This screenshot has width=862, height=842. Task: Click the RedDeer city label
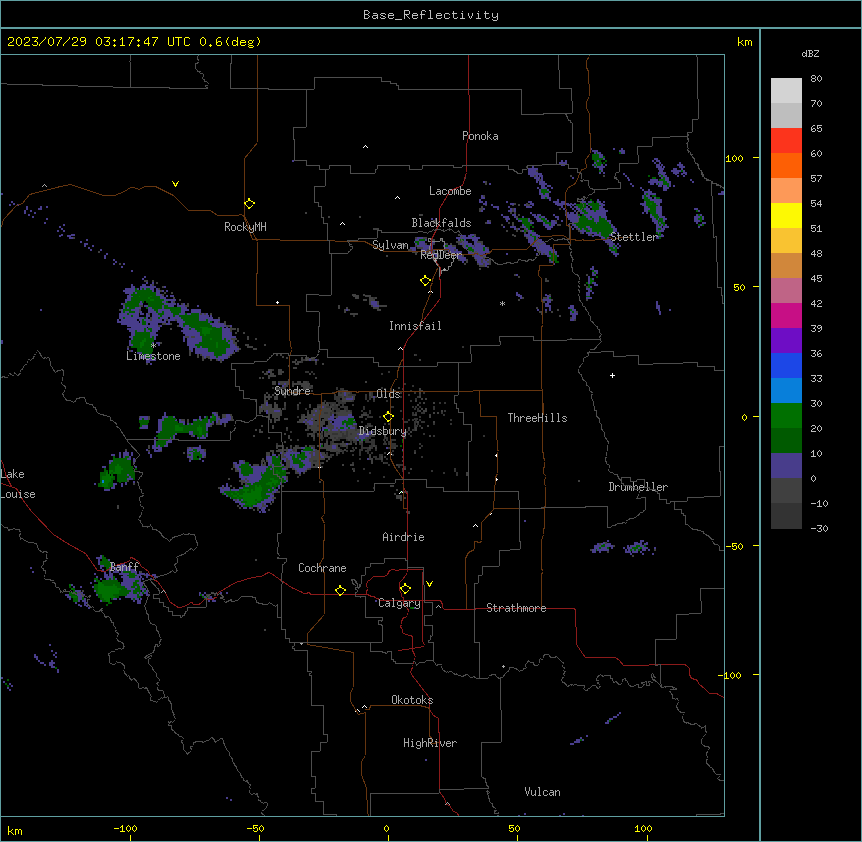[x=441, y=255]
